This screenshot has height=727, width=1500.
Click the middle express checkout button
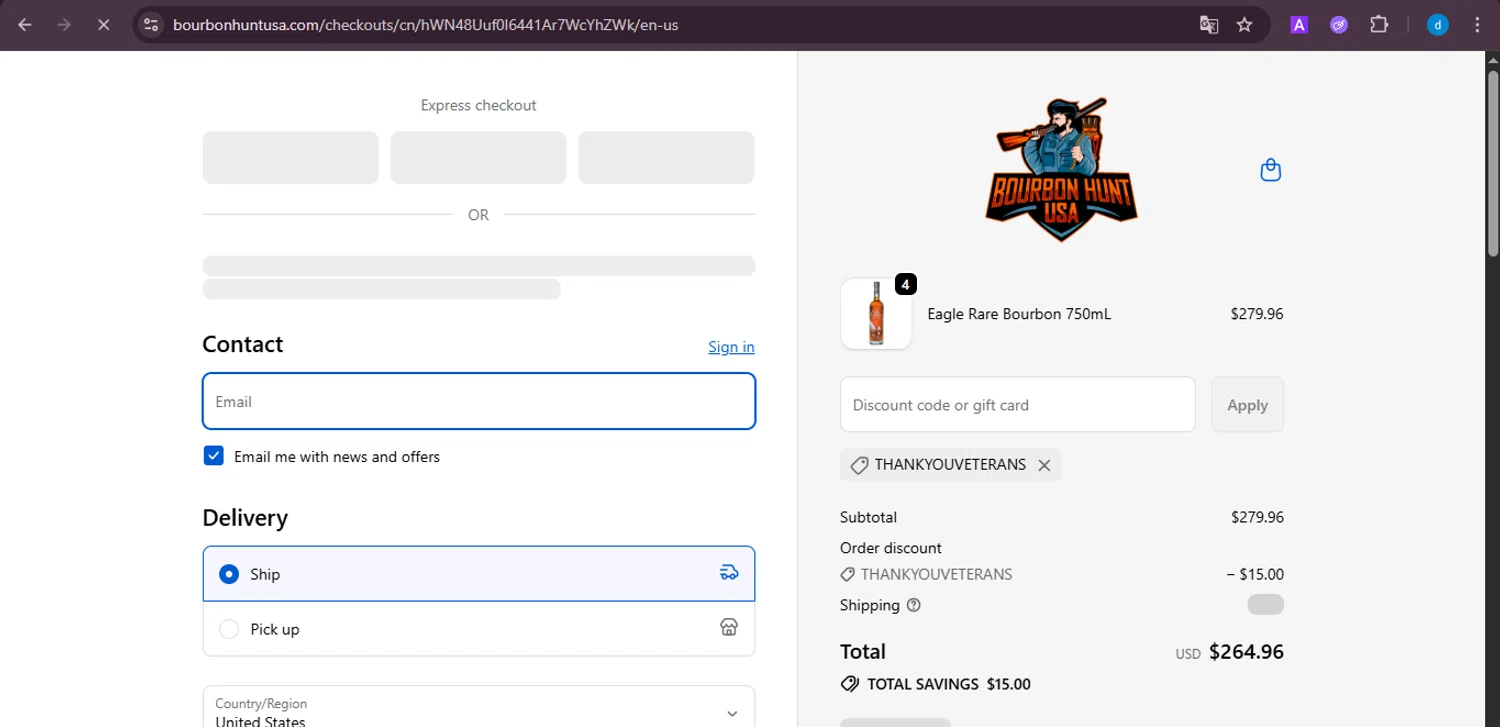(478, 158)
